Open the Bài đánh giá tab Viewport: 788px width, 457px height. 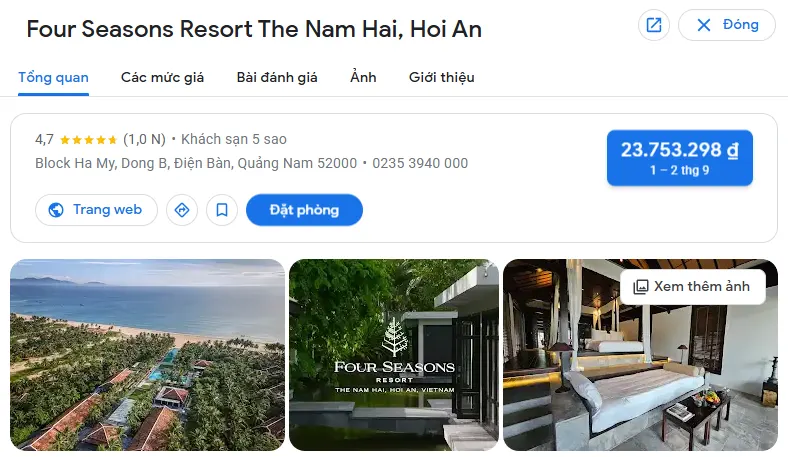(277, 77)
